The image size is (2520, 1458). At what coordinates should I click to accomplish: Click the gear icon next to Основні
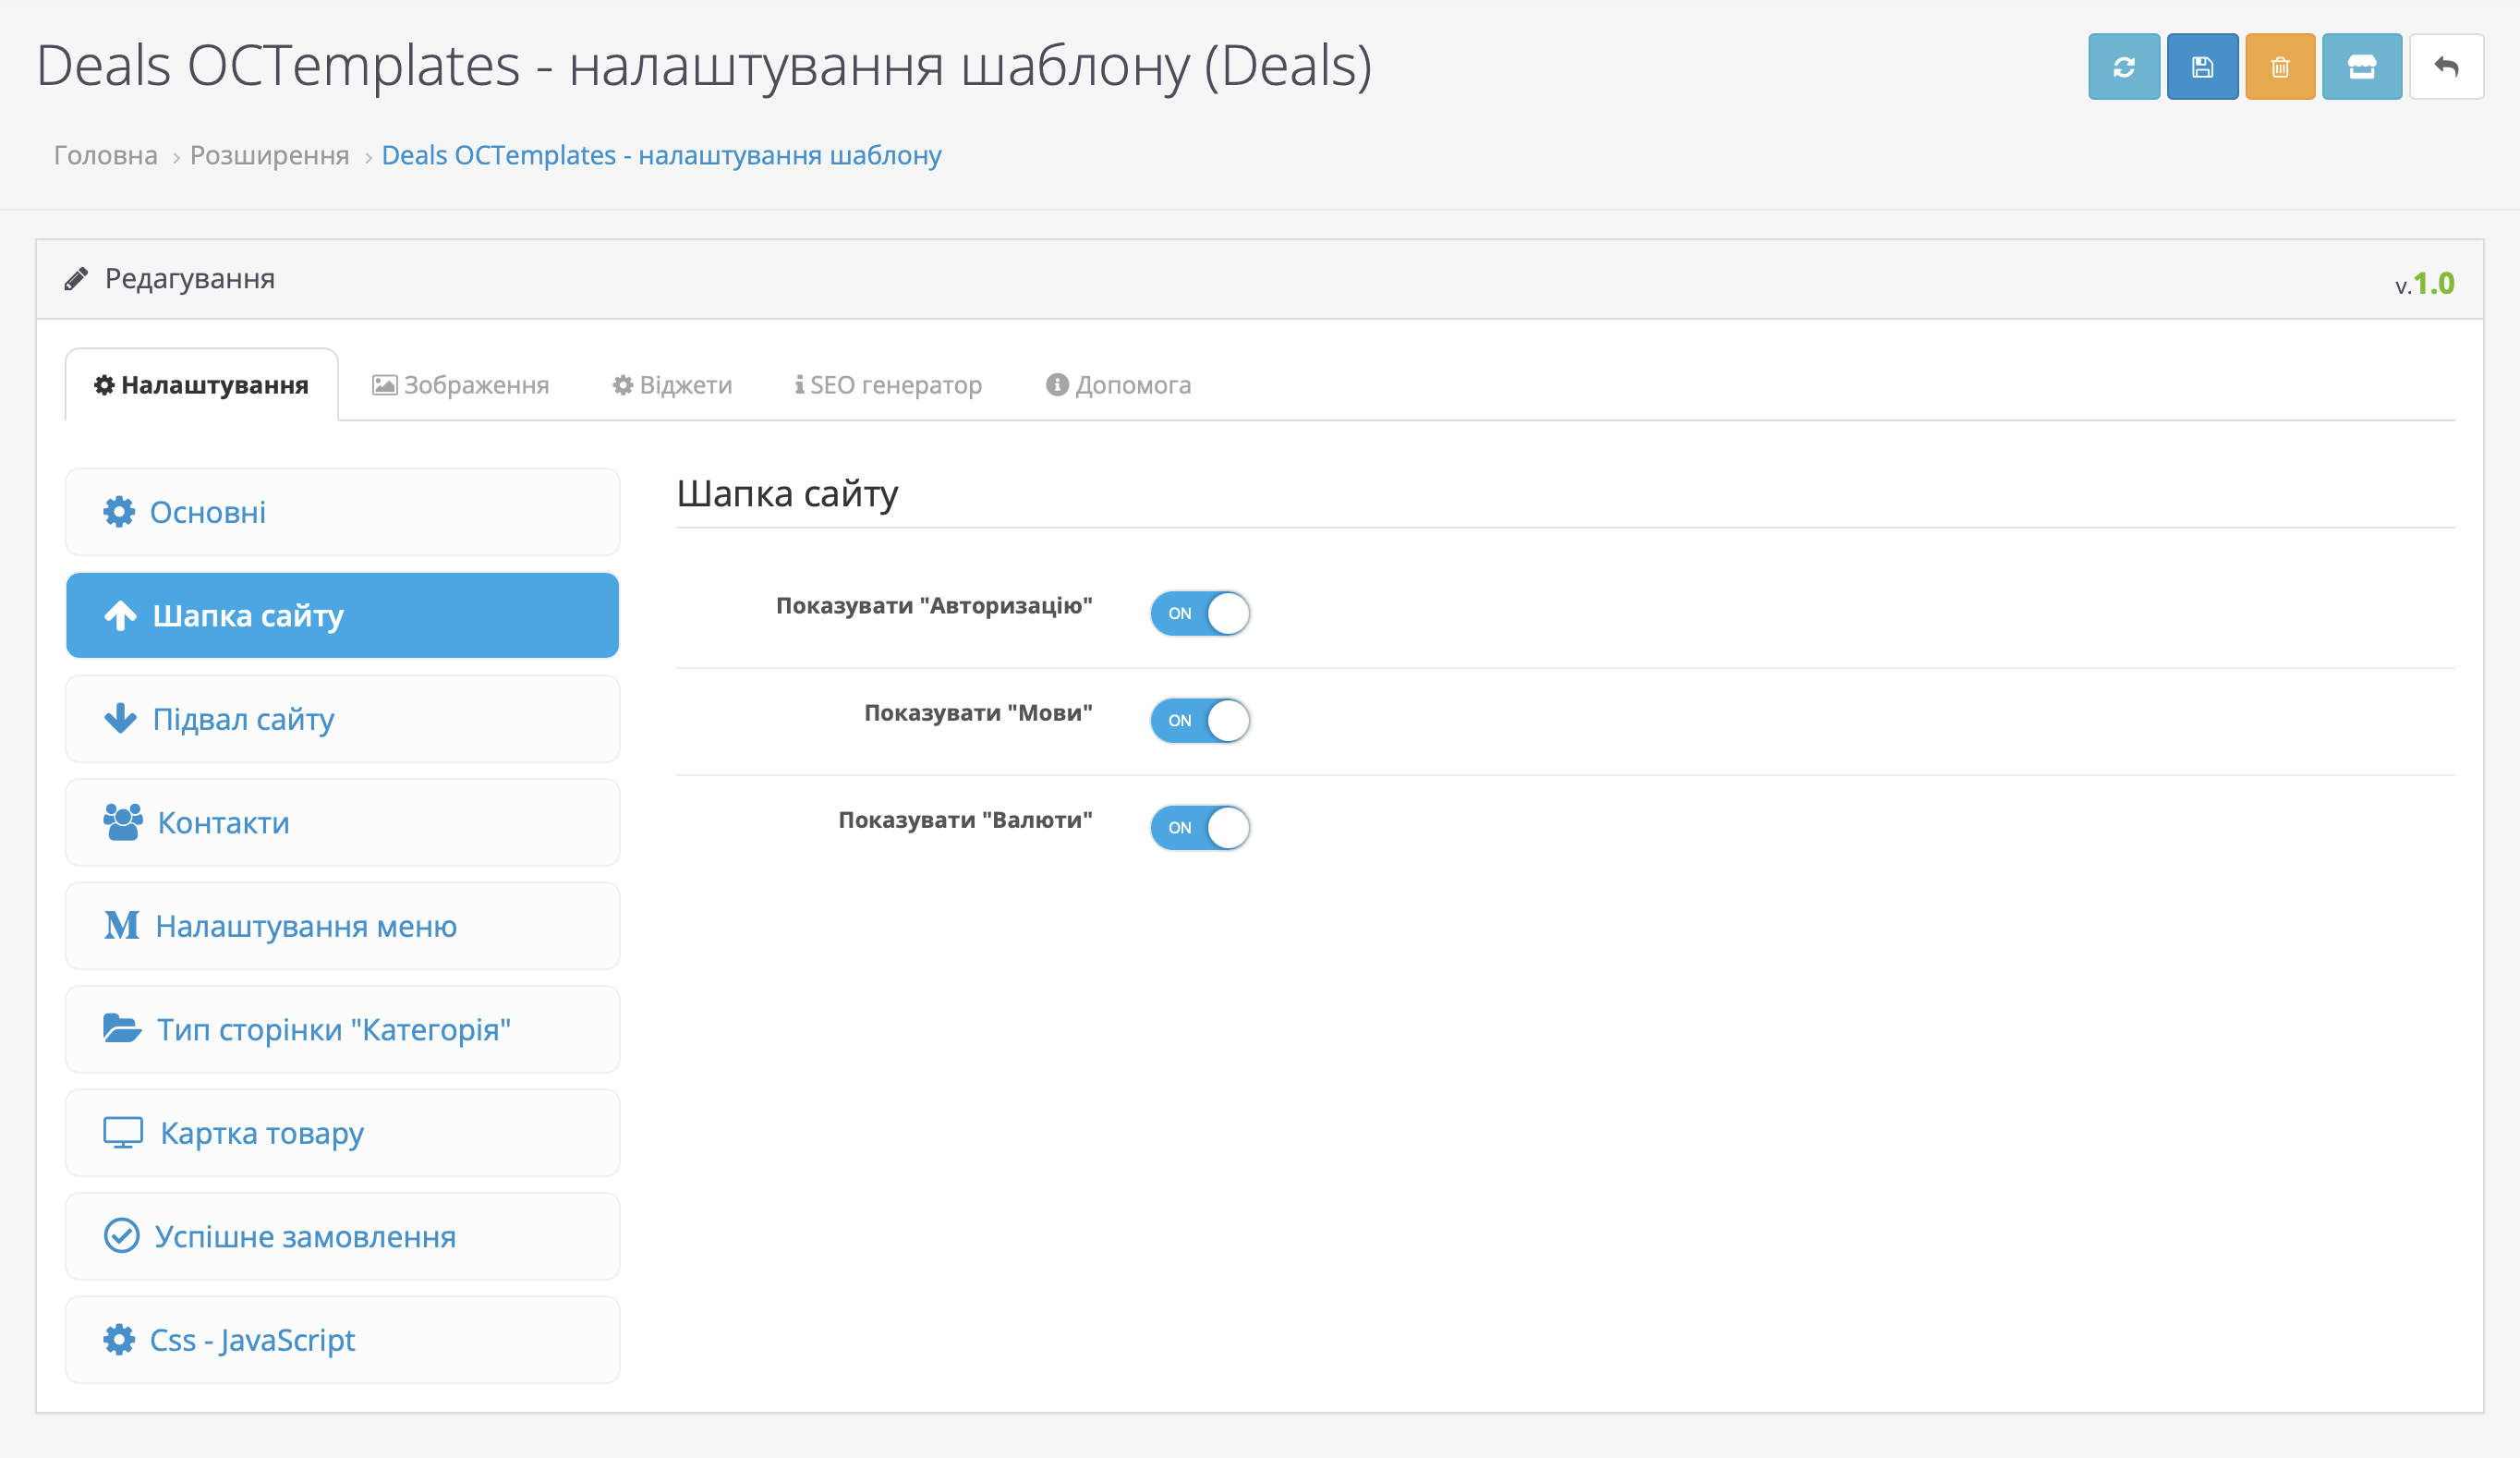(x=119, y=512)
